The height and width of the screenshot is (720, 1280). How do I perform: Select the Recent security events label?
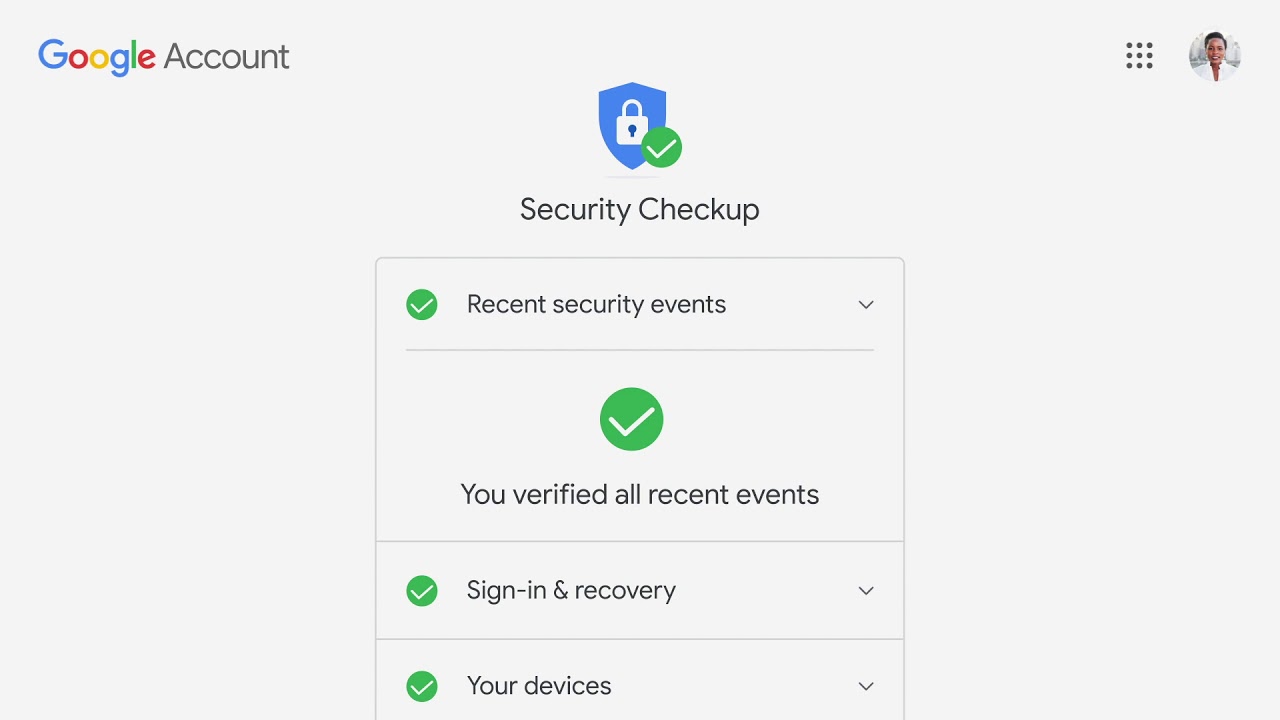pyautogui.click(x=596, y=305)
